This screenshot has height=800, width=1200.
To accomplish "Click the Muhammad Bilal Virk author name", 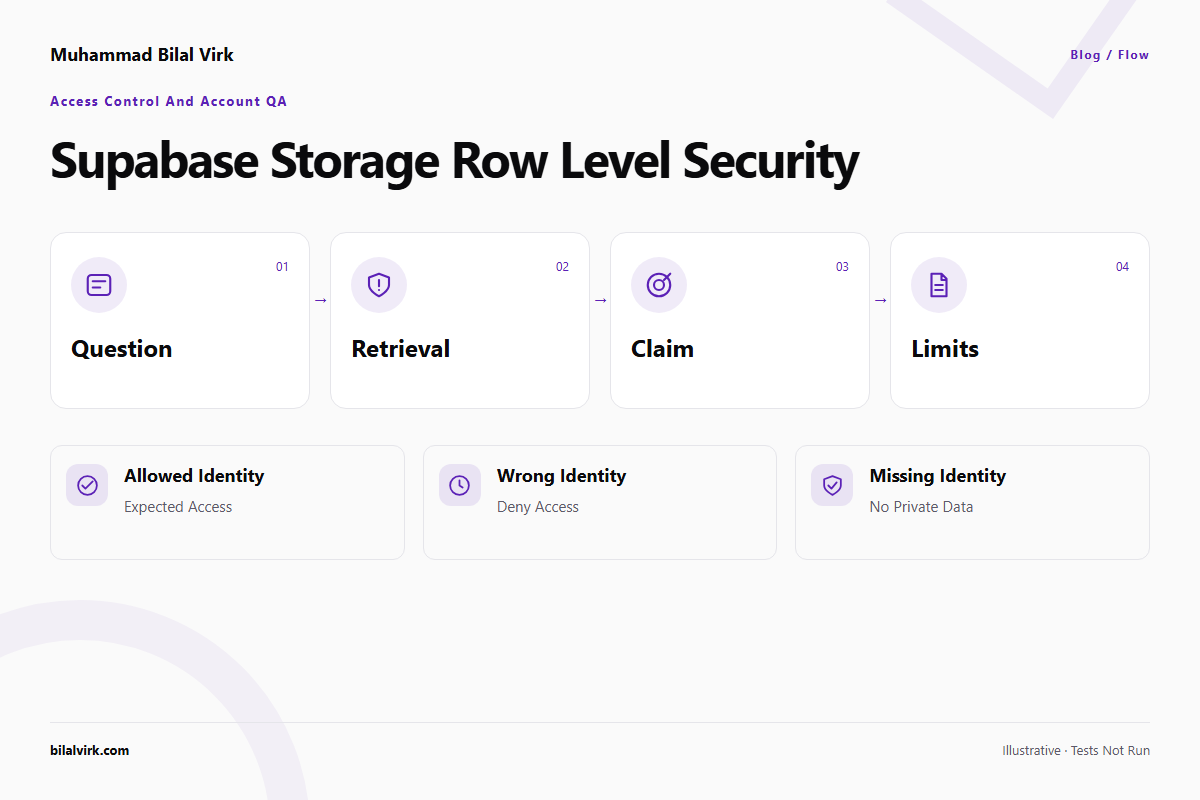I will tap(142, 55).
